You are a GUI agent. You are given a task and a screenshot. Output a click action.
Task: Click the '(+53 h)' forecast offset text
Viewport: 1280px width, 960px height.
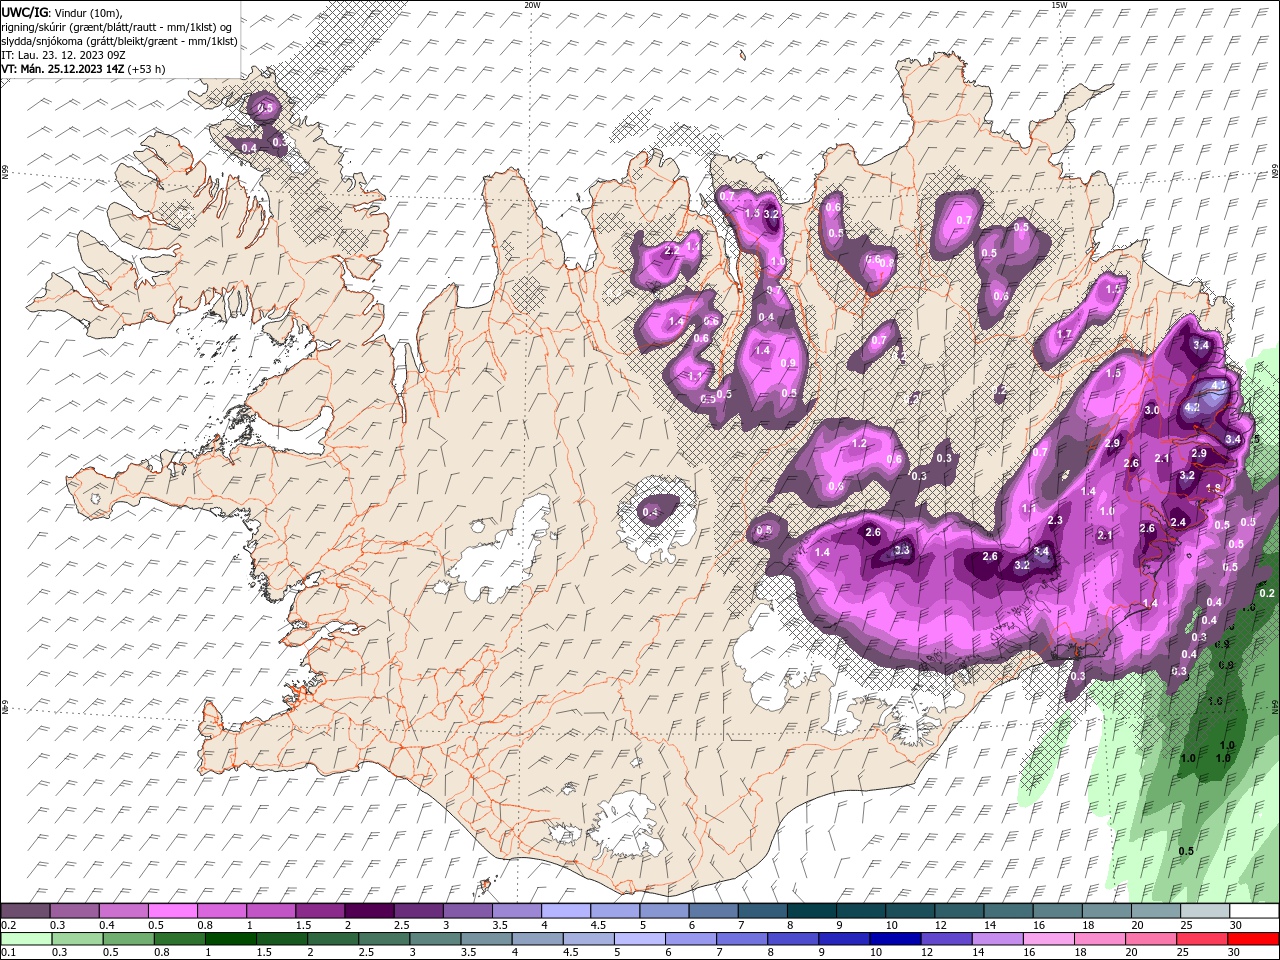click(x=147, y=69)
